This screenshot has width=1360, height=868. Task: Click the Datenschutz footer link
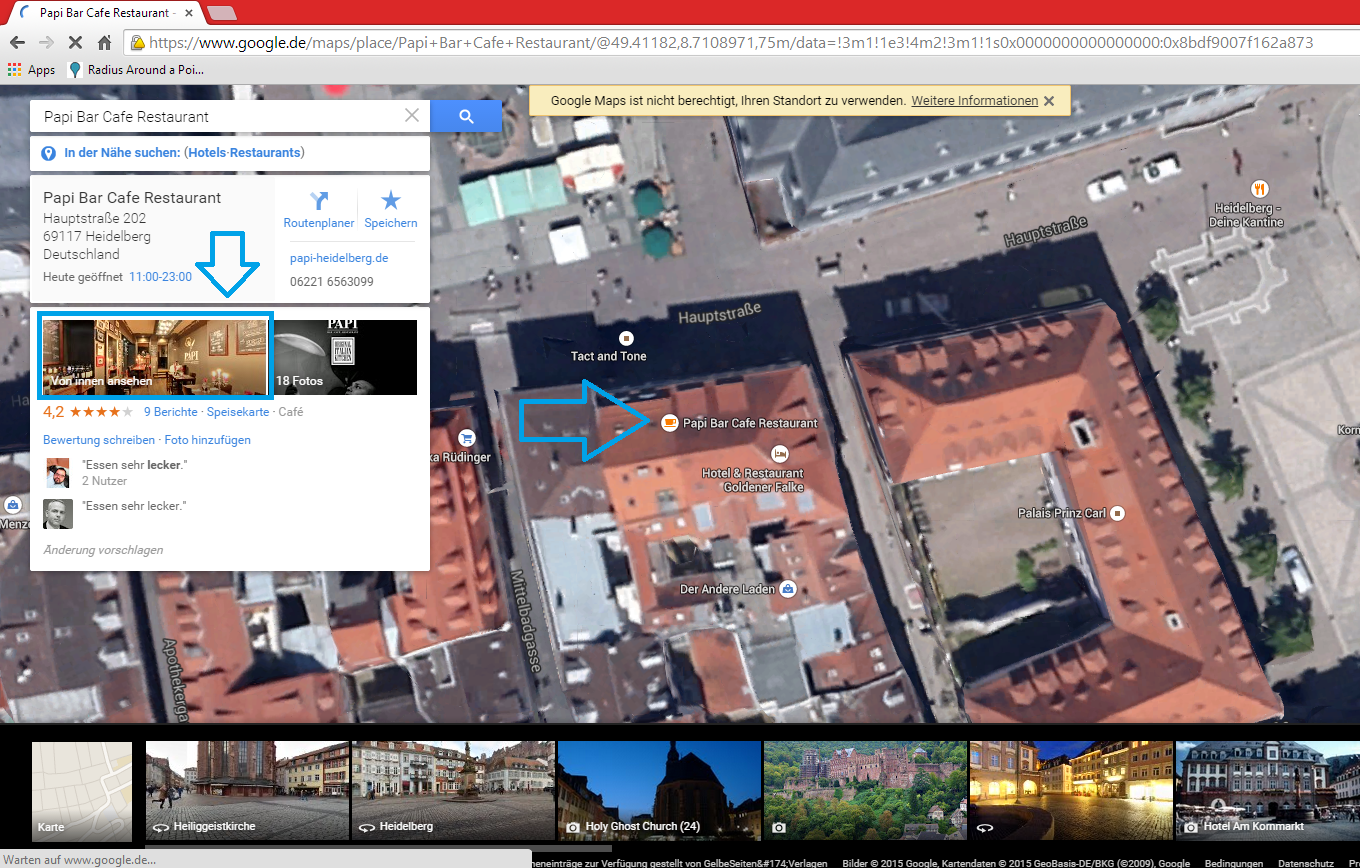click(1305, 862)
